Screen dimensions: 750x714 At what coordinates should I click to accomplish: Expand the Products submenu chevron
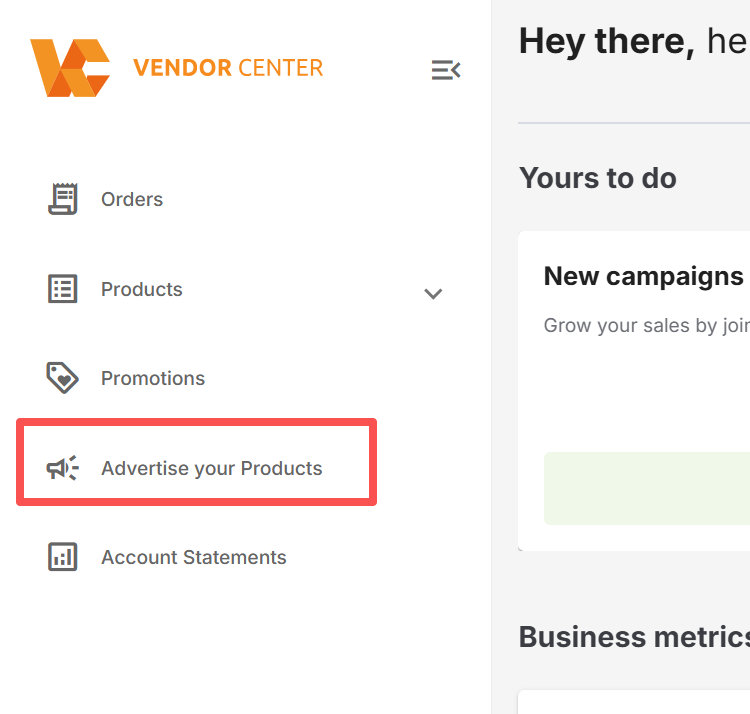tap(433, 293)
